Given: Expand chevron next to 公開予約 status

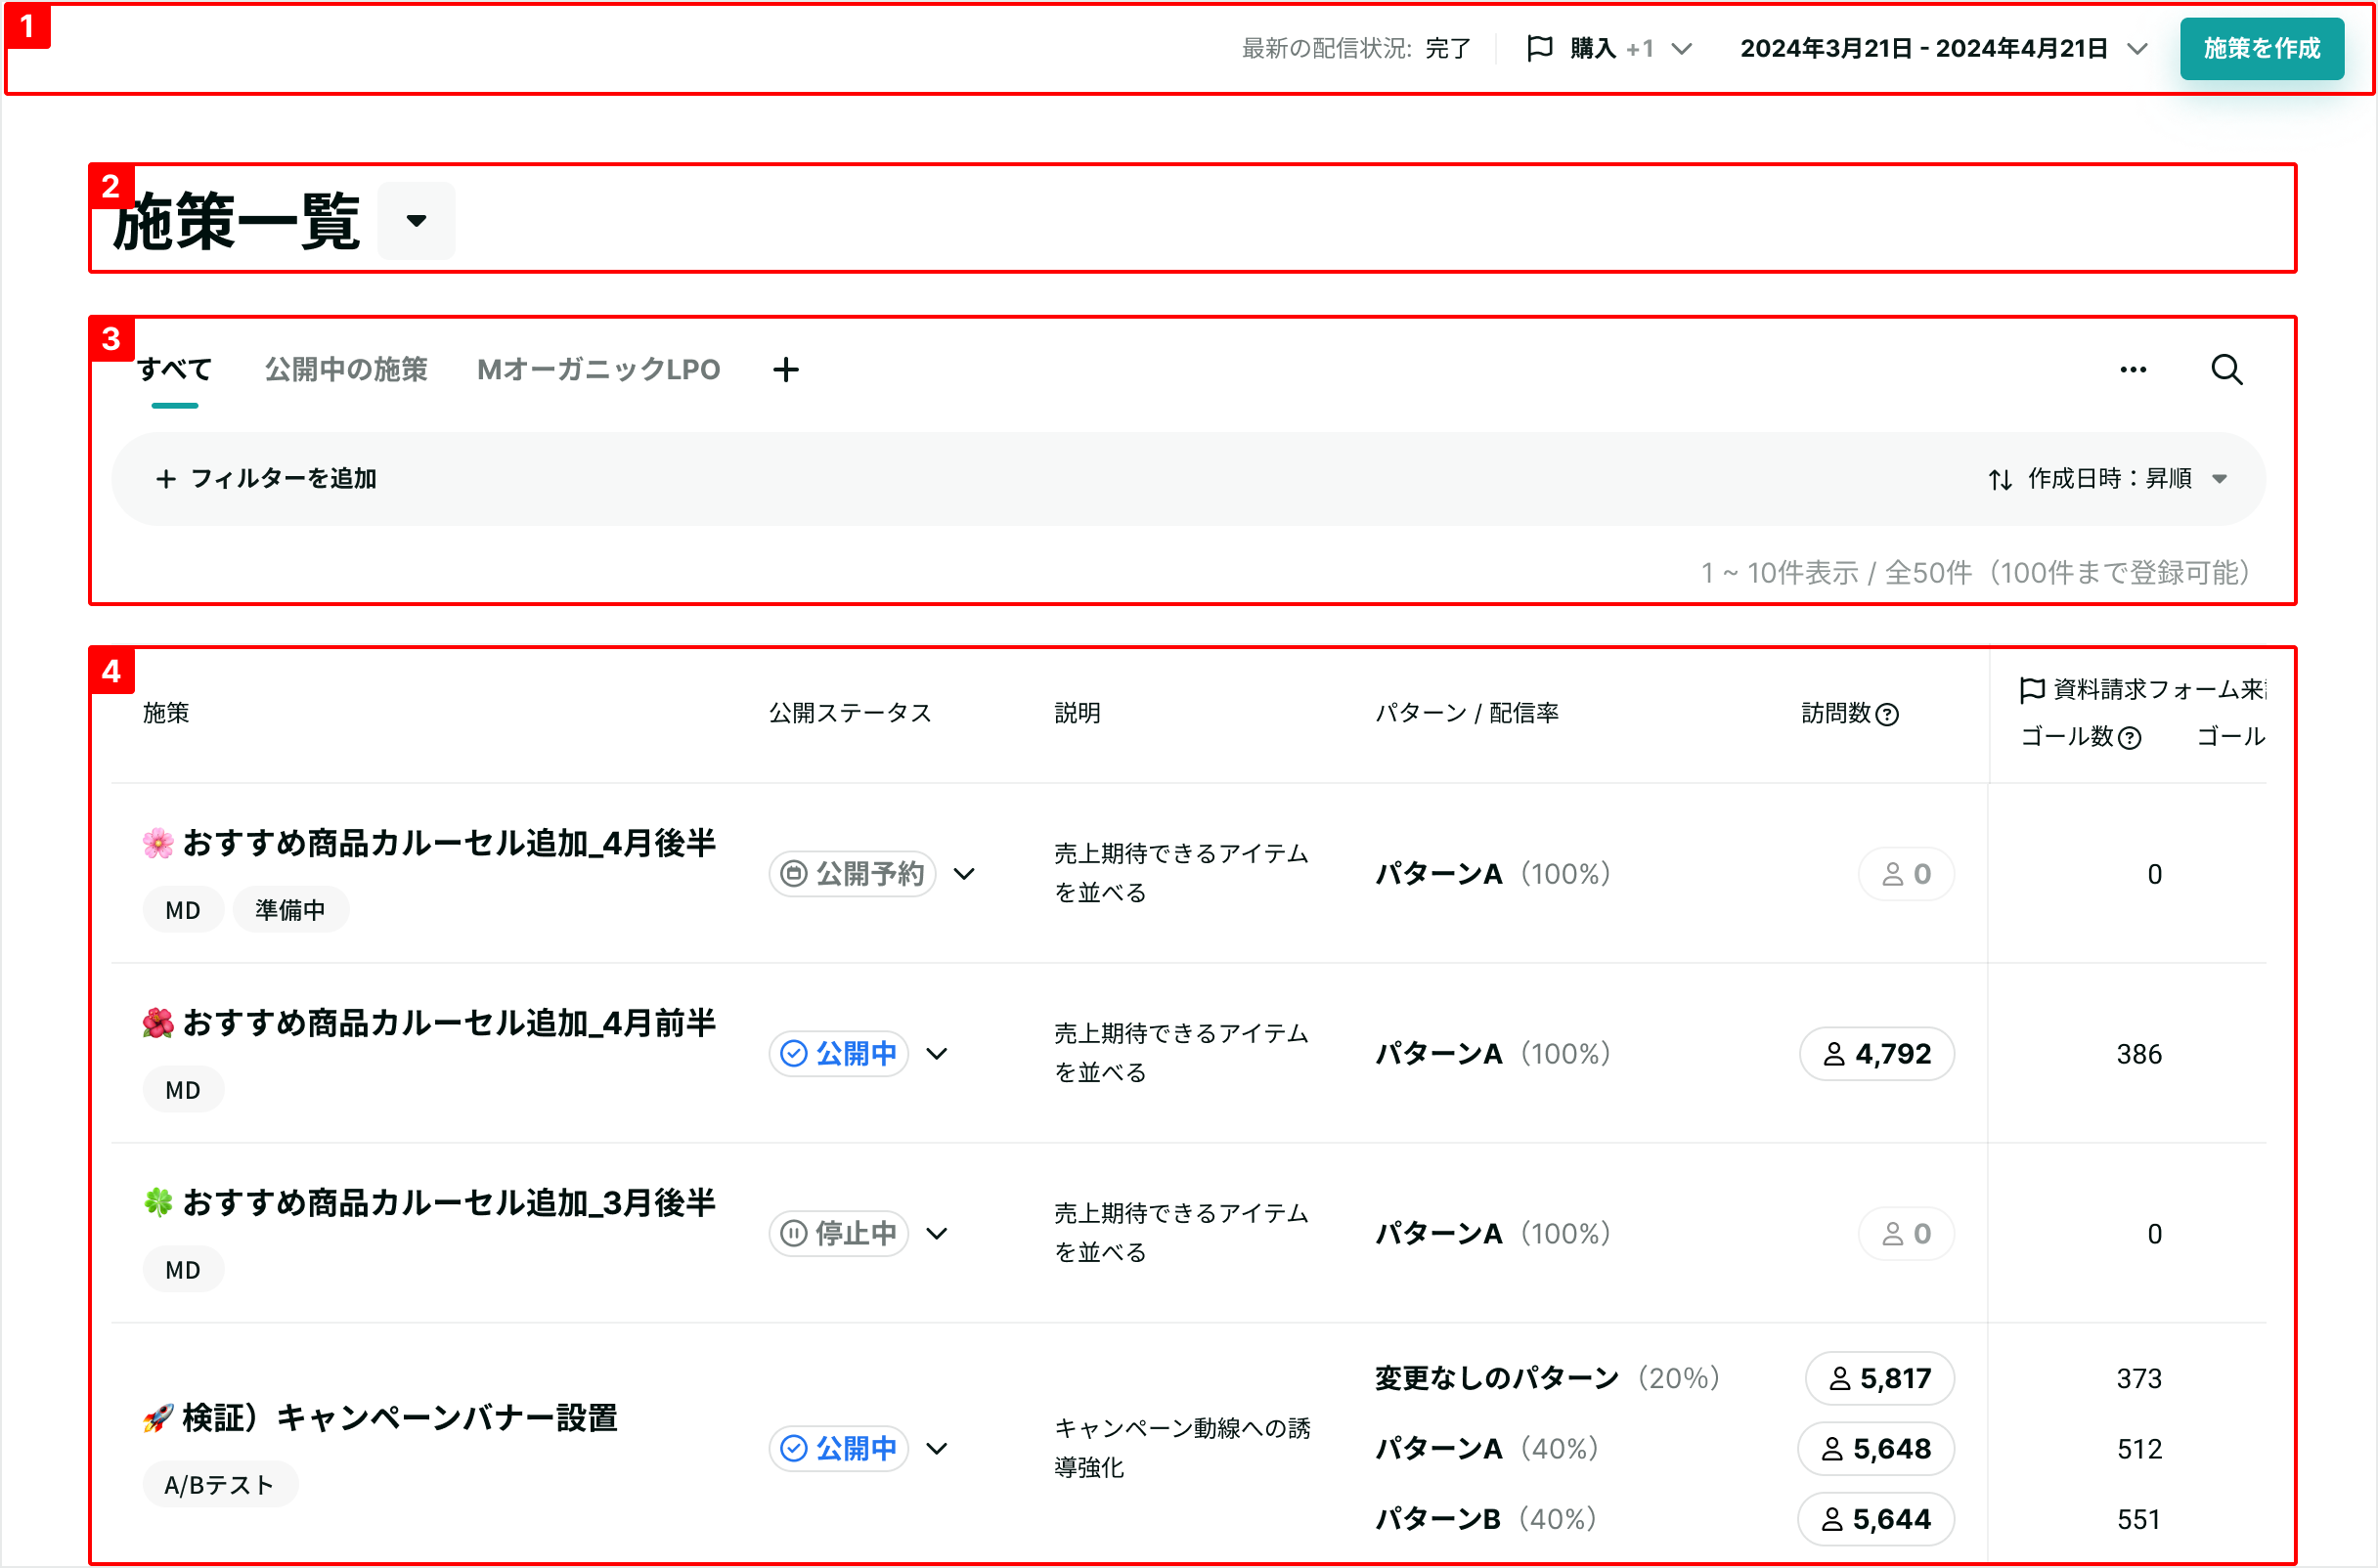Looking at the screenshot, I should point(963,874).
